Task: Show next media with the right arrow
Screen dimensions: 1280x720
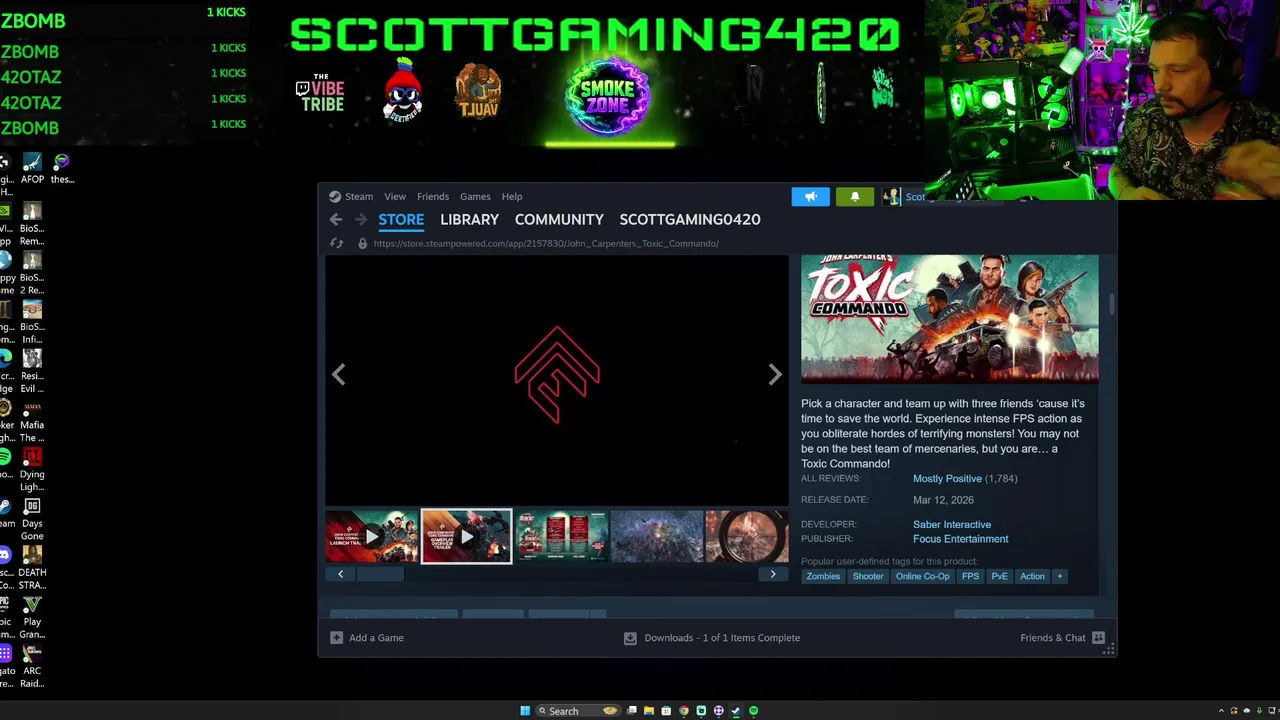Action: [774, 374]
